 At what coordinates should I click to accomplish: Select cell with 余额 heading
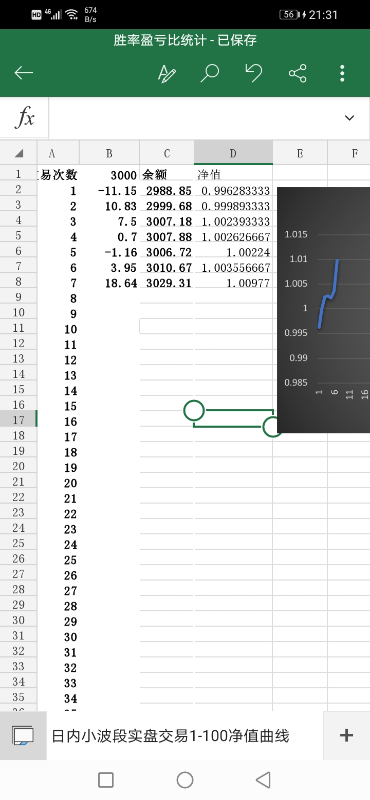coord(167,174)
